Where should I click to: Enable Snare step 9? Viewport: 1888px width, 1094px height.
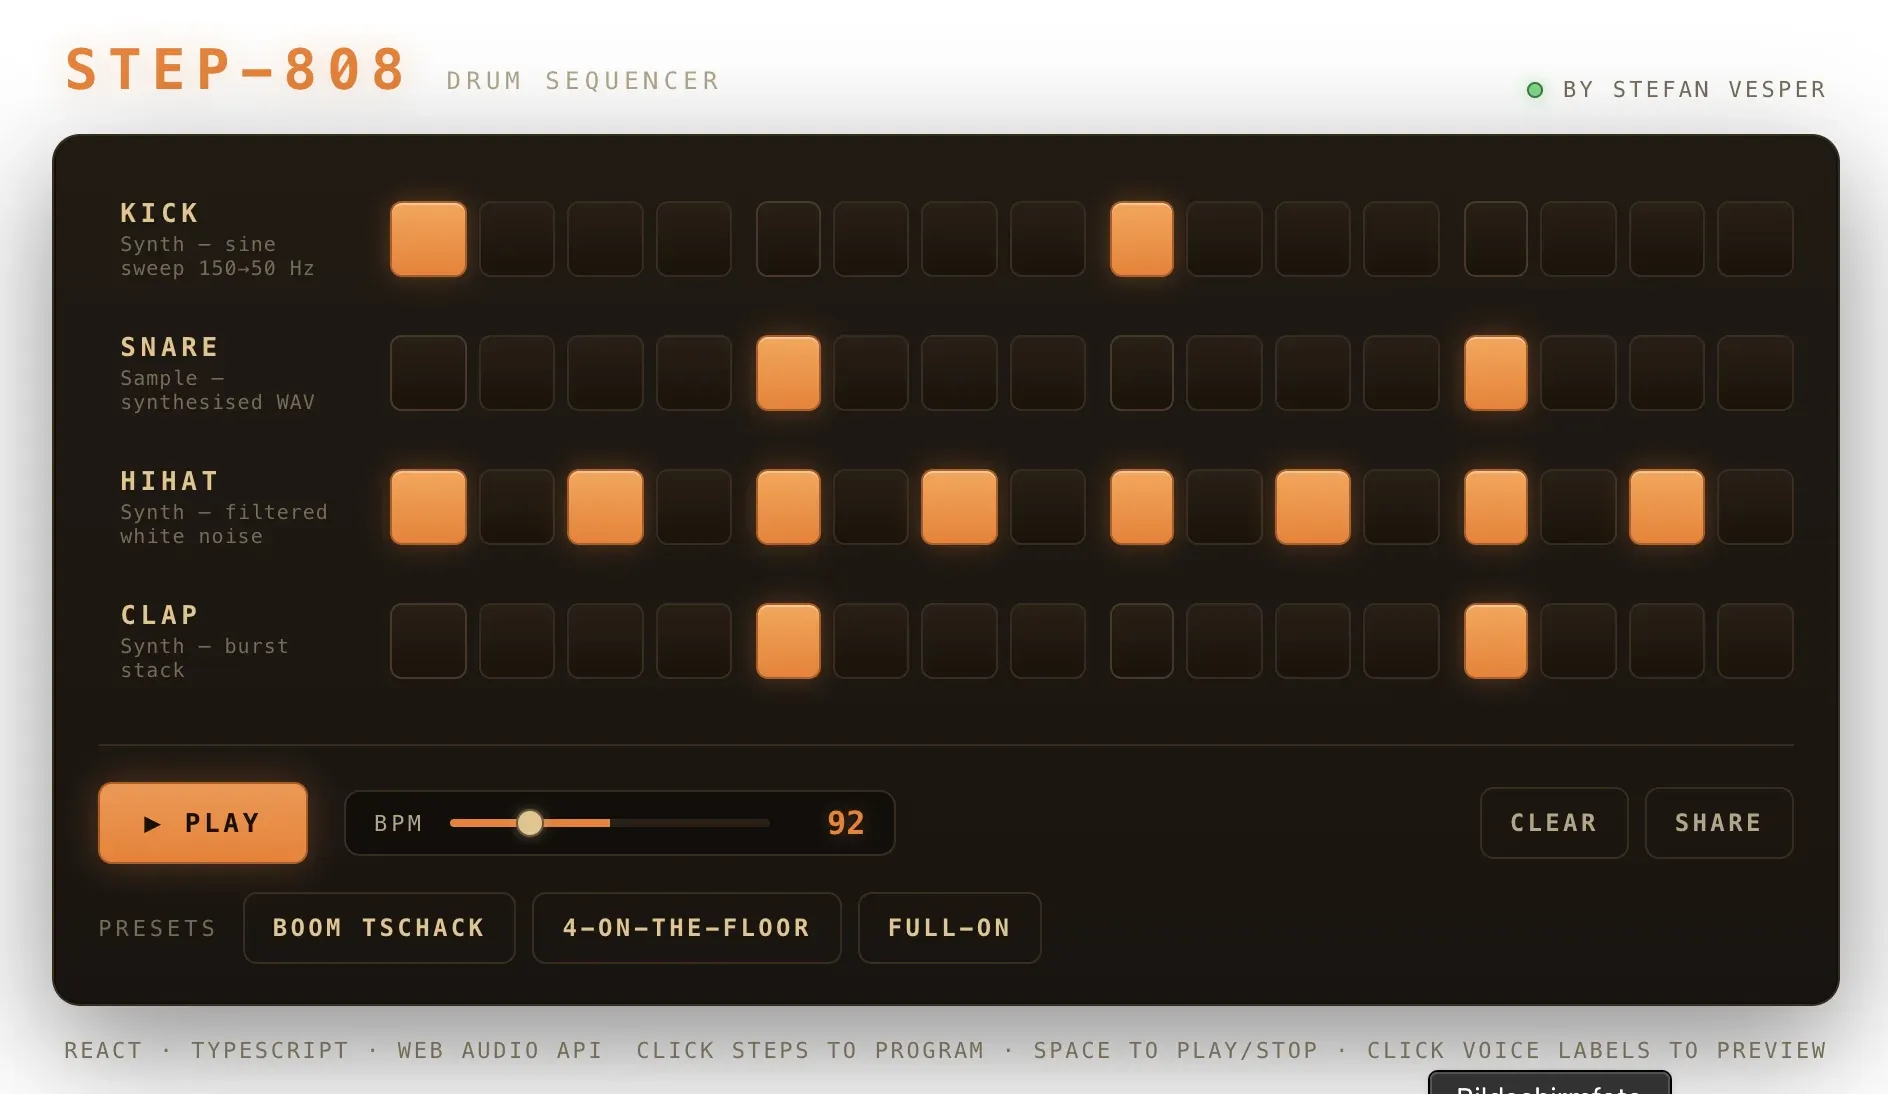[x=1142, y=373]
